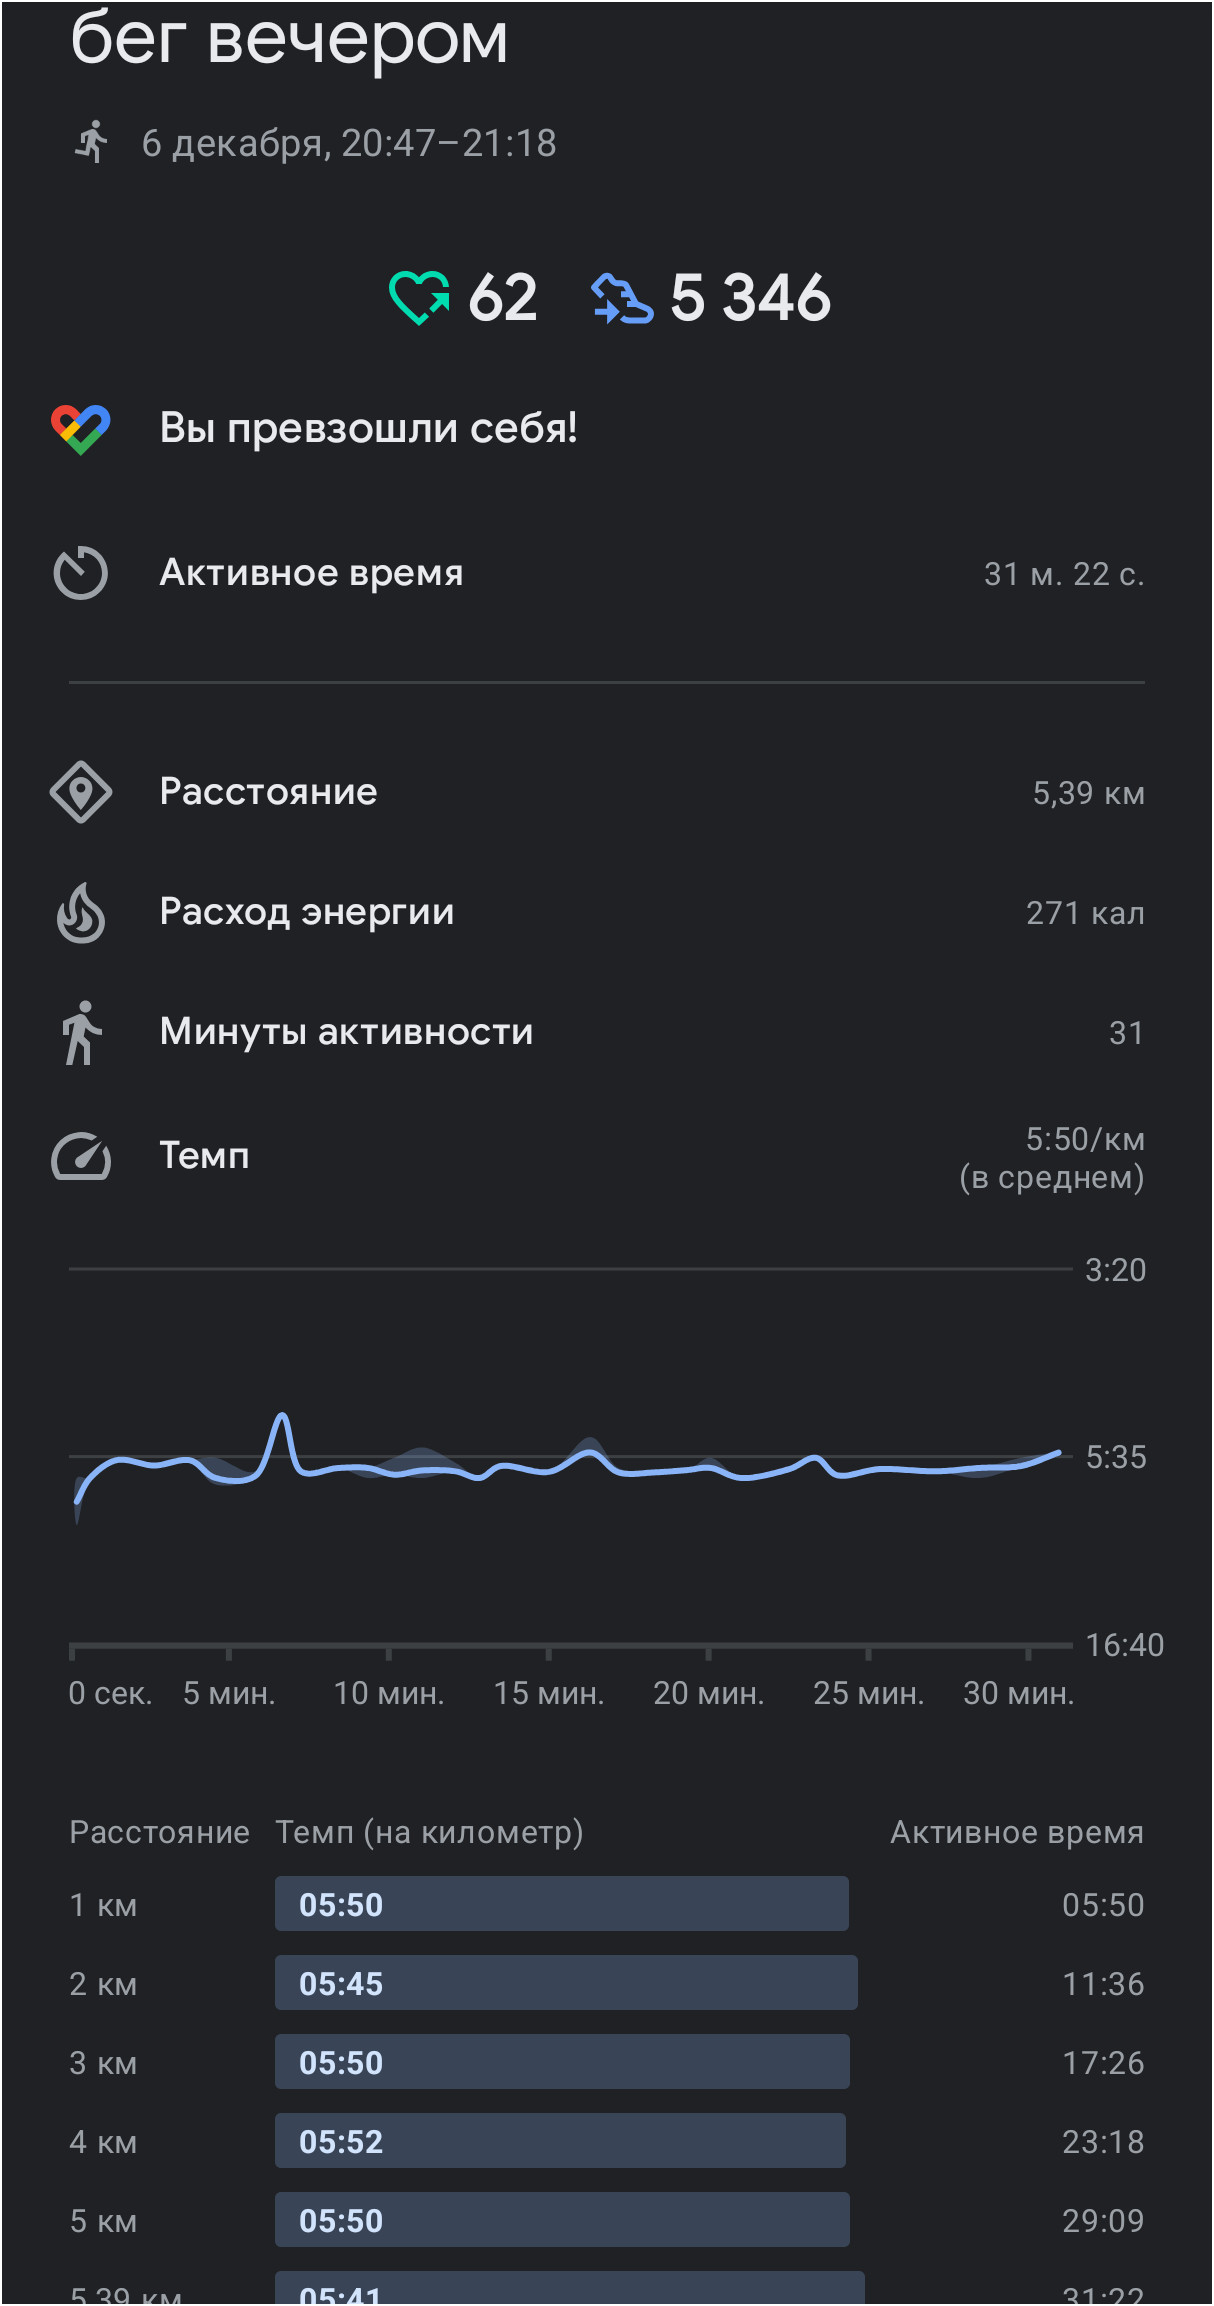This screenshot has width=1214, height=2306.
Task: Open the Расстояние 5,39 км row
Action: (x=607, y=793)
